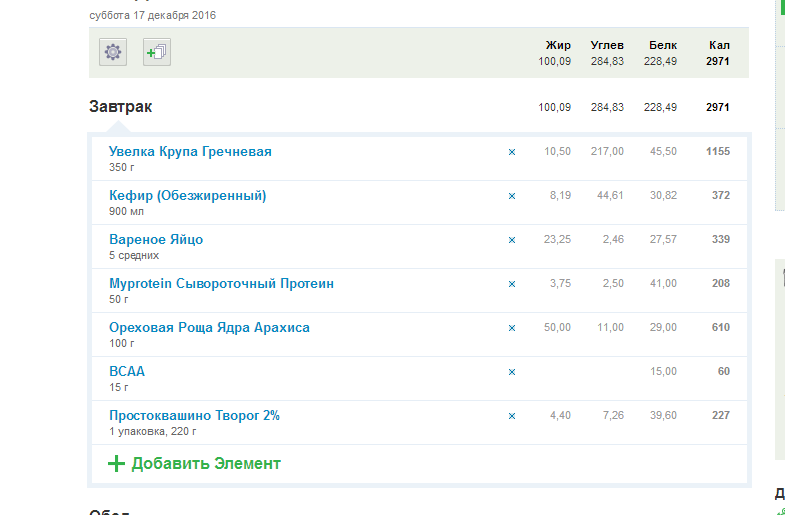Image resolution: width=785 pixels, height=515 pixels.
Task: Click the 1 упаковка, 220 г portion text
Action: pos(153,431)
